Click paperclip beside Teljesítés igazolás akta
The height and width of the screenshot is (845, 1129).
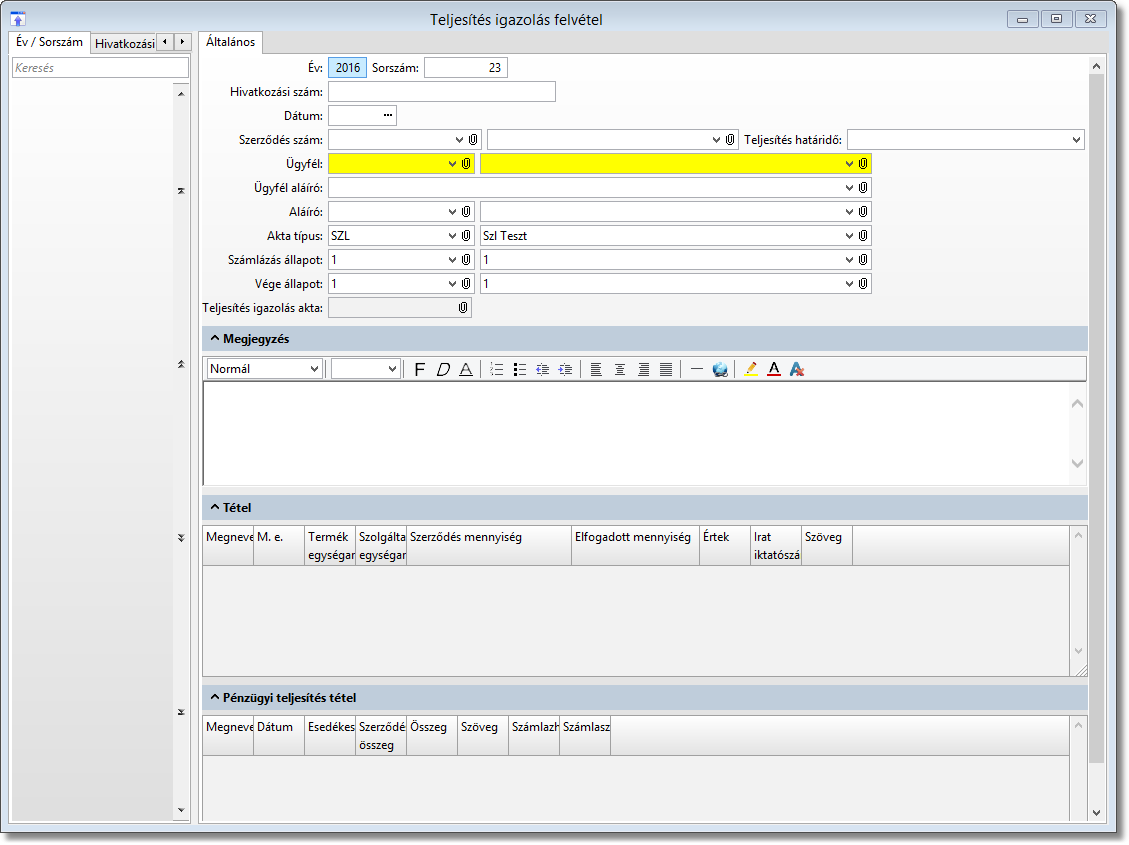click(463, 308)
